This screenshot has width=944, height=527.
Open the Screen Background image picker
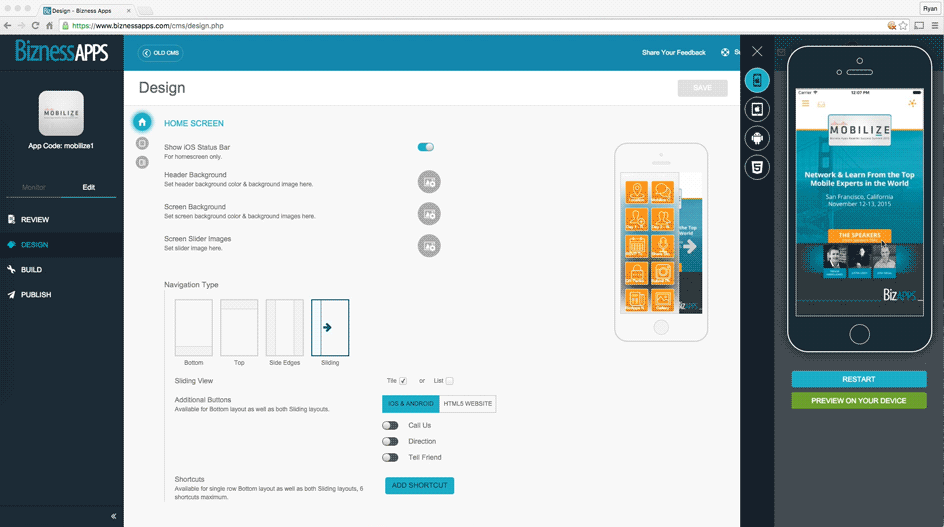click(429, 214)
